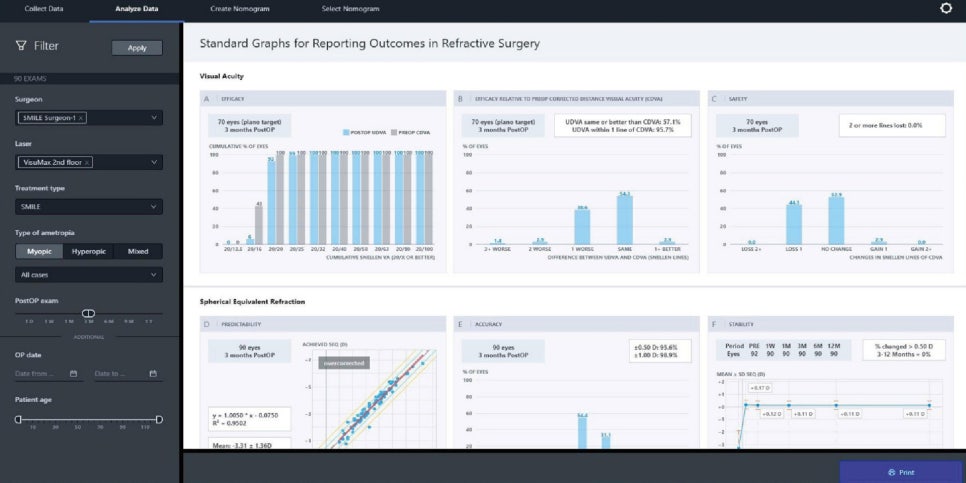
Task: Click the PREOP CDVA legend entry
Action: pyautogui.click(x=410, y=132)
